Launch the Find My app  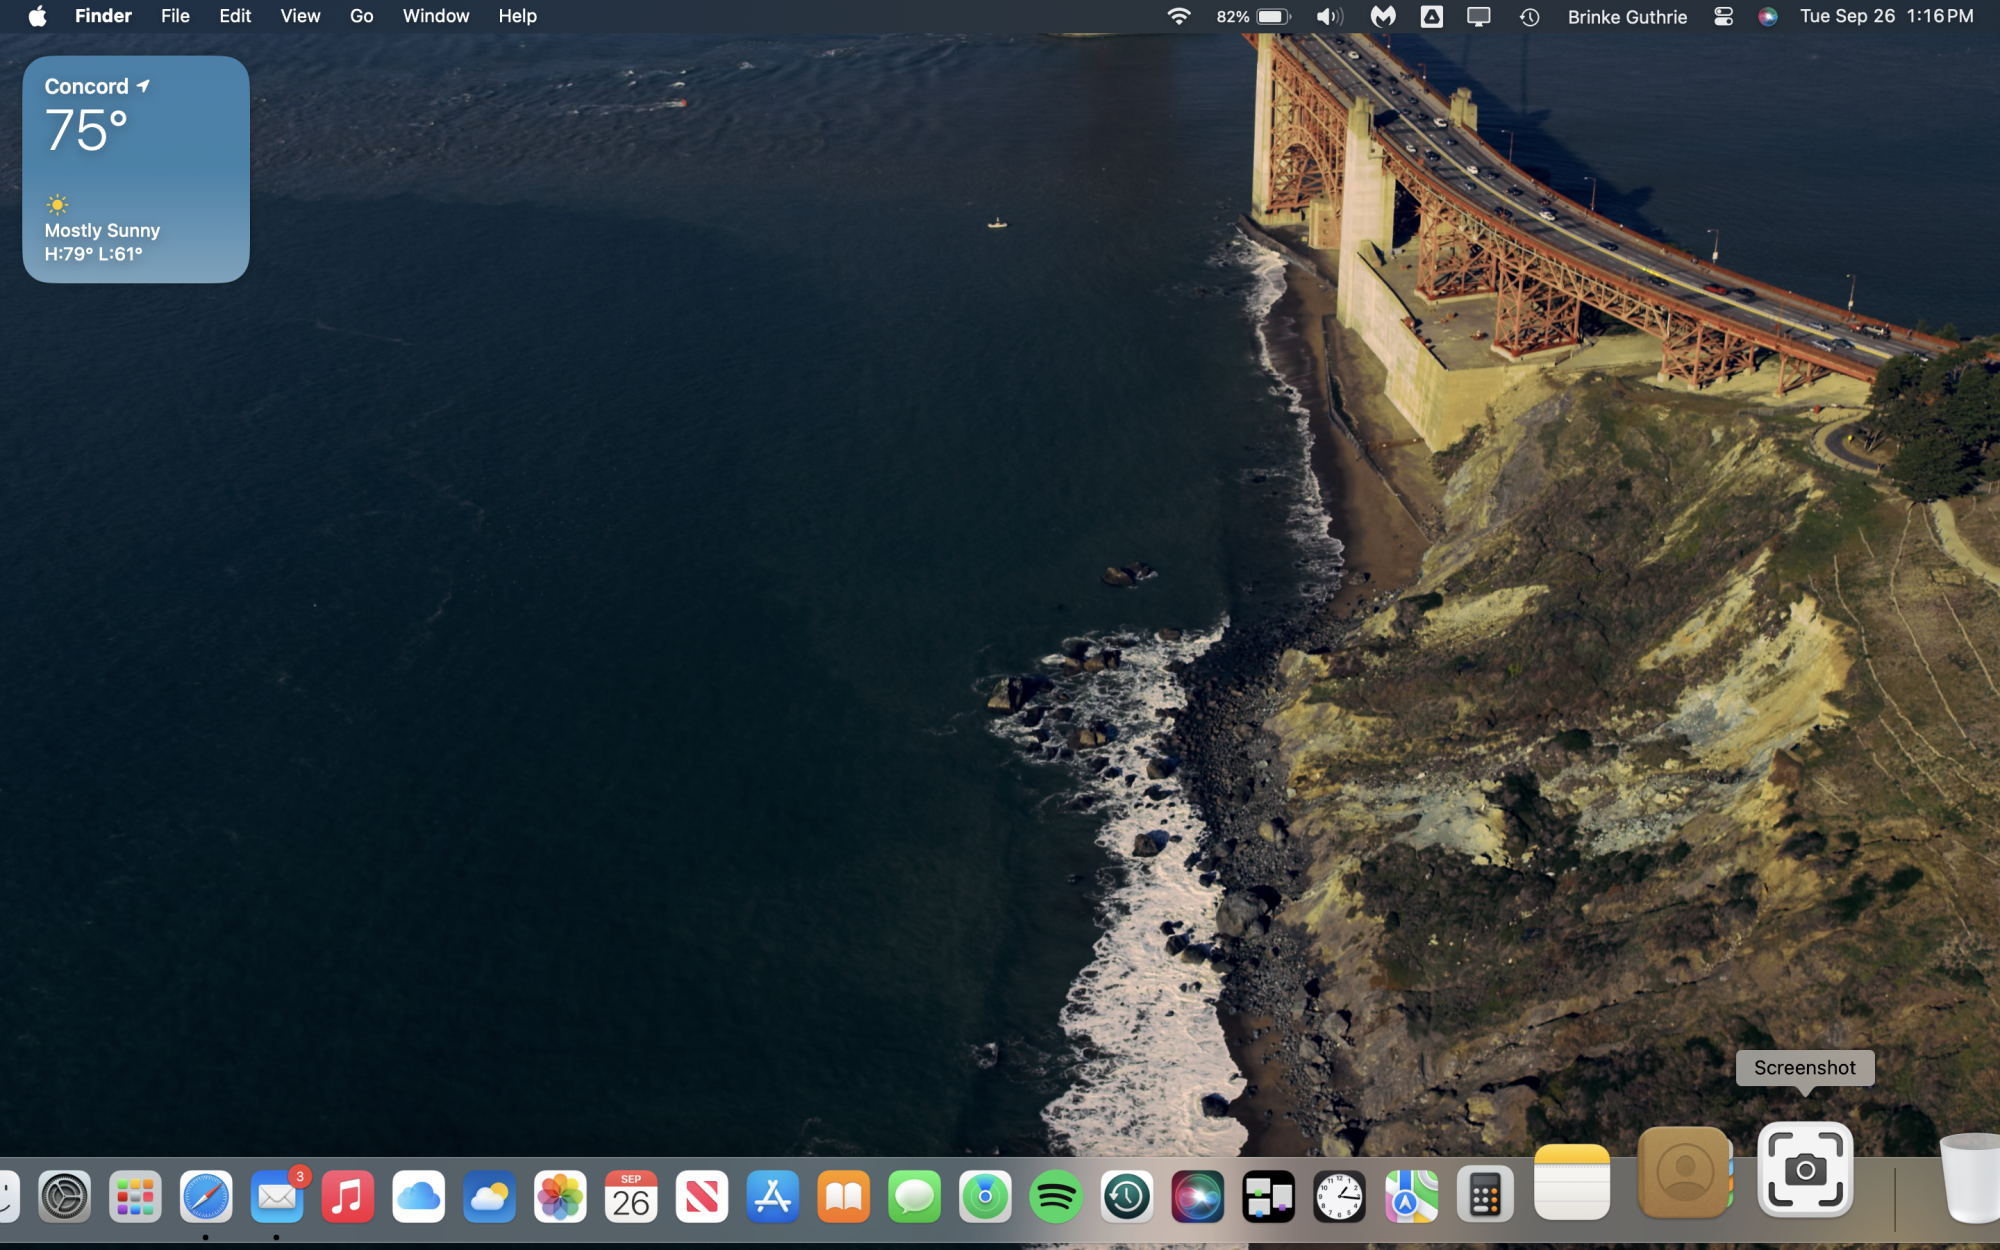click(x=985, y=1196)
